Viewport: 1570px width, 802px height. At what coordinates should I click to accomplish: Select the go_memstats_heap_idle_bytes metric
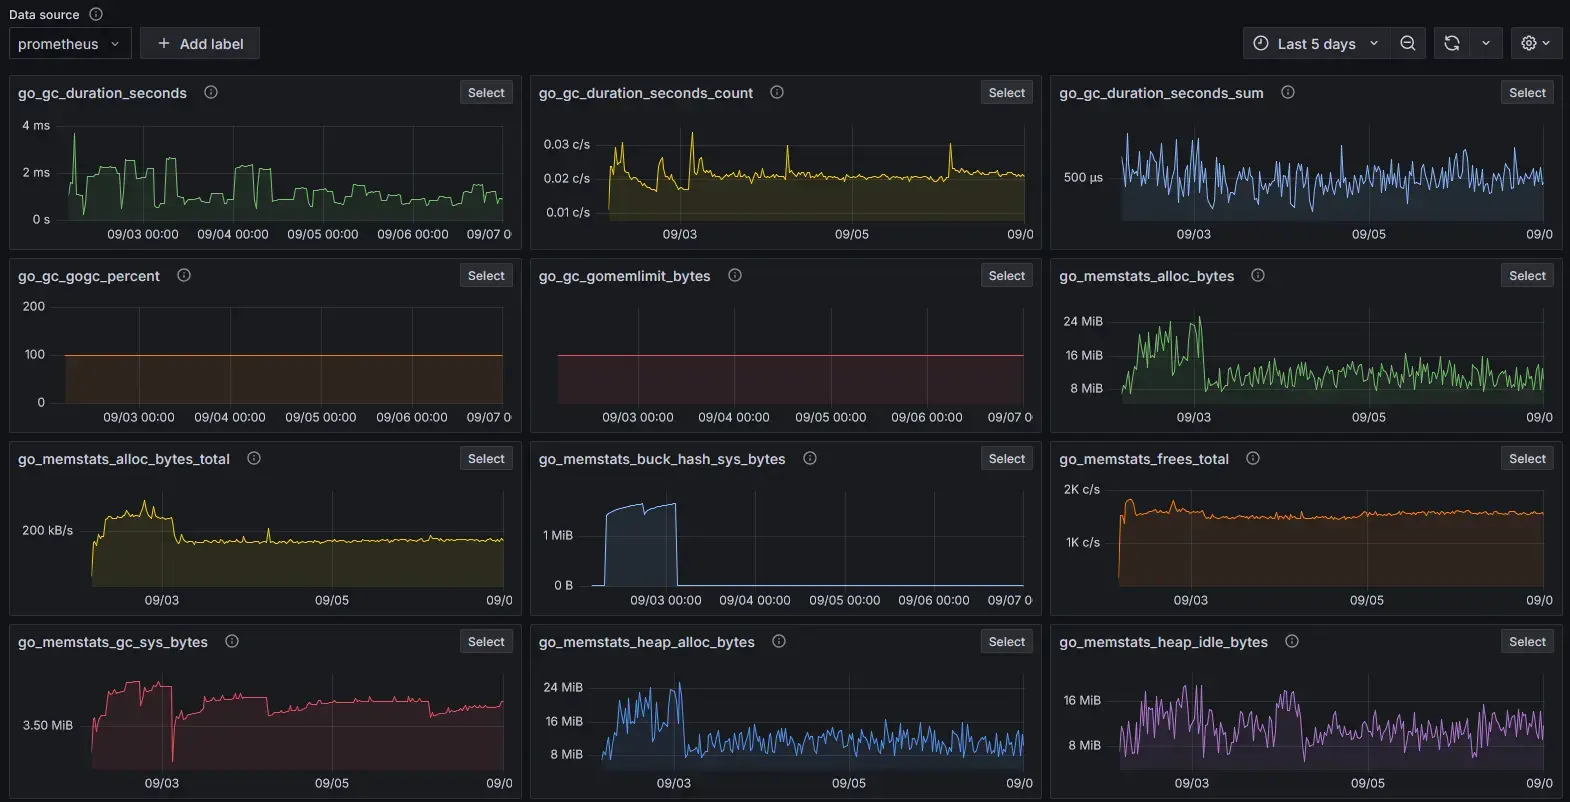point(1527,642)
